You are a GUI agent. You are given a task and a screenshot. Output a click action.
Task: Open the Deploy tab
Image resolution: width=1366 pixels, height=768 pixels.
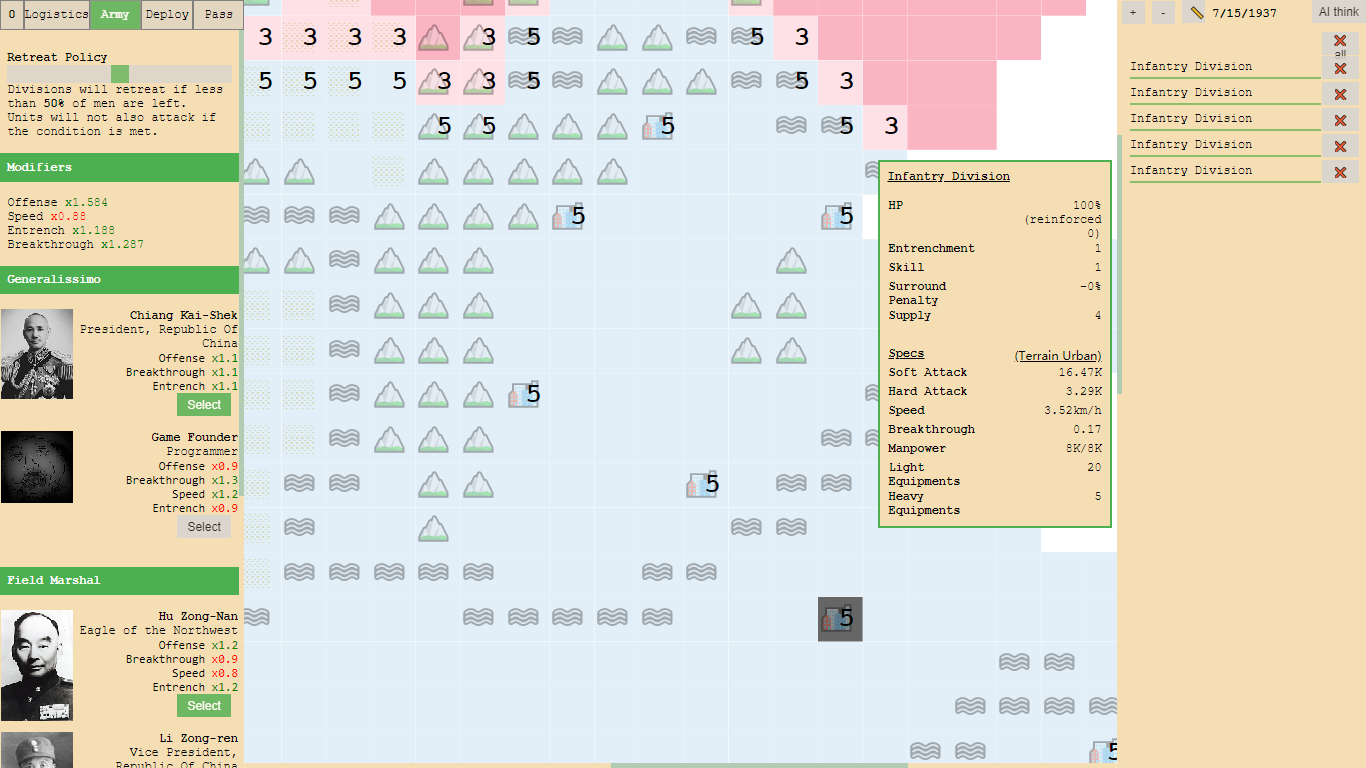(x=166, y=15)
